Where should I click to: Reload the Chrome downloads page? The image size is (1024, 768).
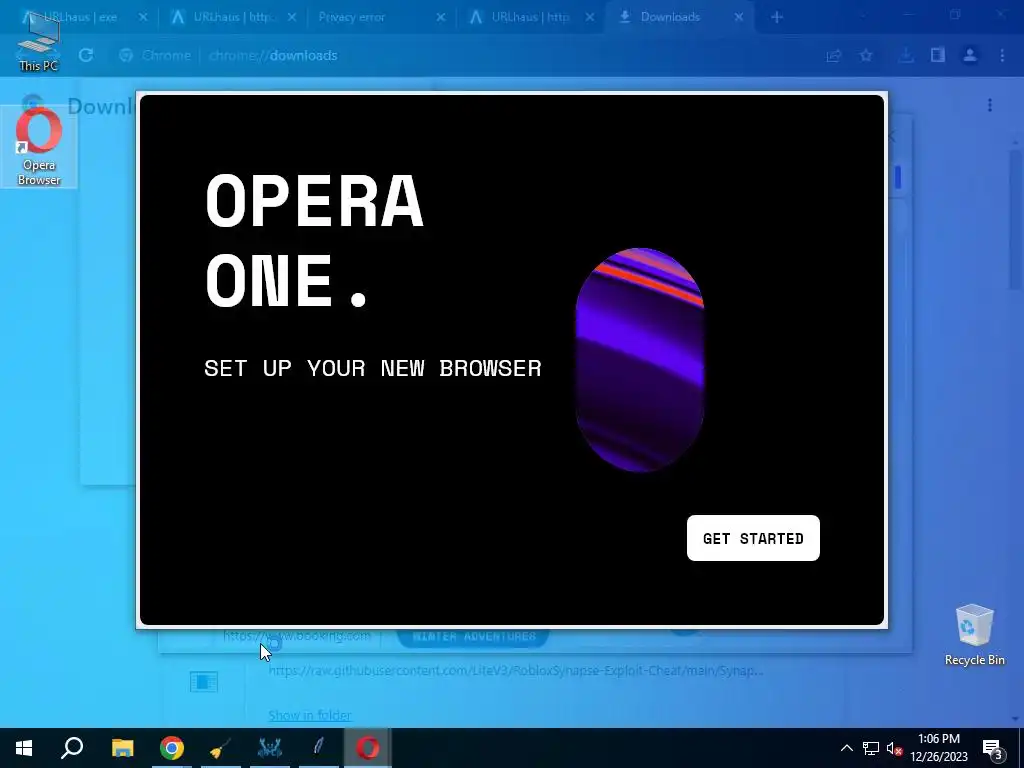pos(86,56)
